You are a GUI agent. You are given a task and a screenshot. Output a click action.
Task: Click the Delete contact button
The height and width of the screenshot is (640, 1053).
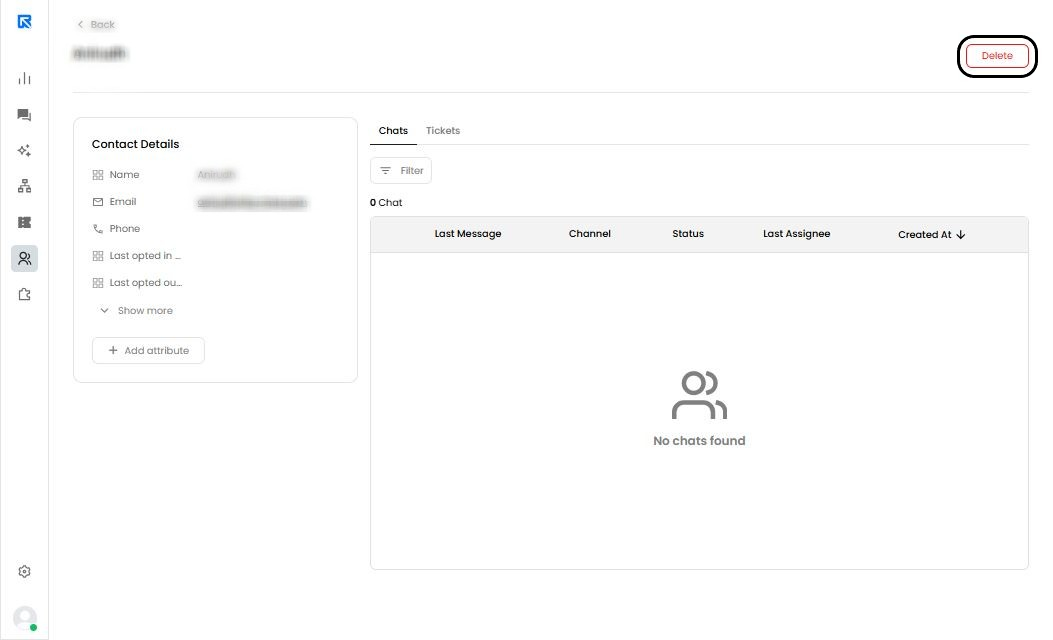pos(997,56)
